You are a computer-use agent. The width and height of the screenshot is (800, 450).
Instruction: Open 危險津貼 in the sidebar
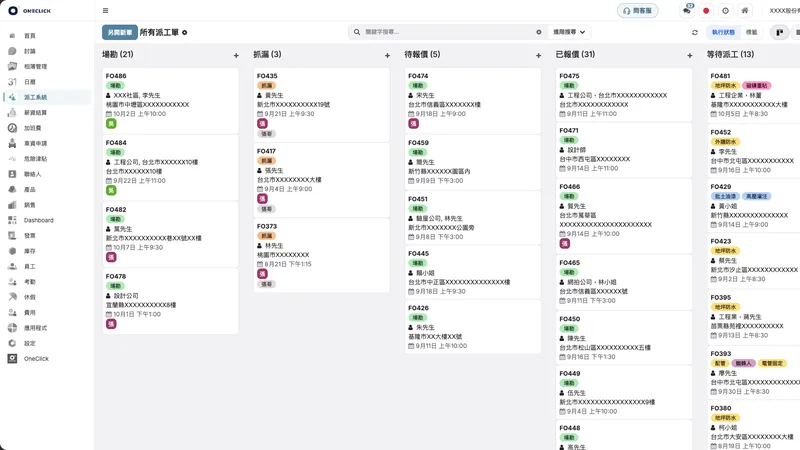[x=35, y=159]
